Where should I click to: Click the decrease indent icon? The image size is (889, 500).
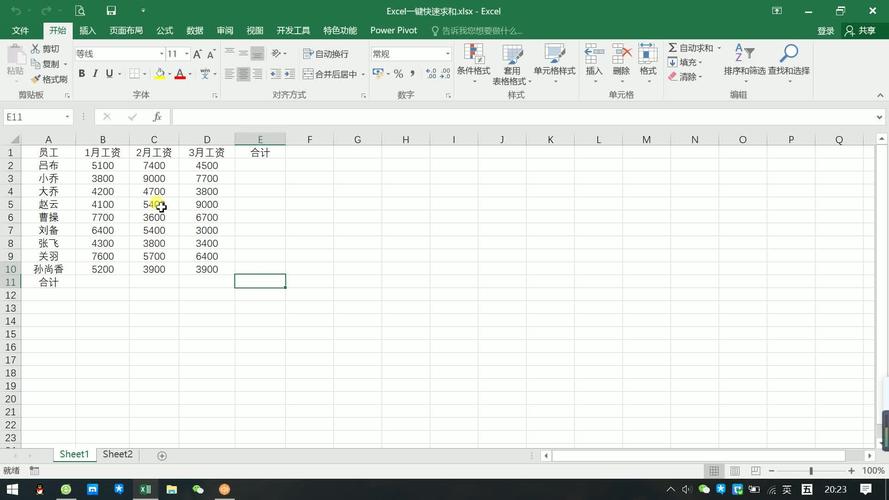coord(276,74)
